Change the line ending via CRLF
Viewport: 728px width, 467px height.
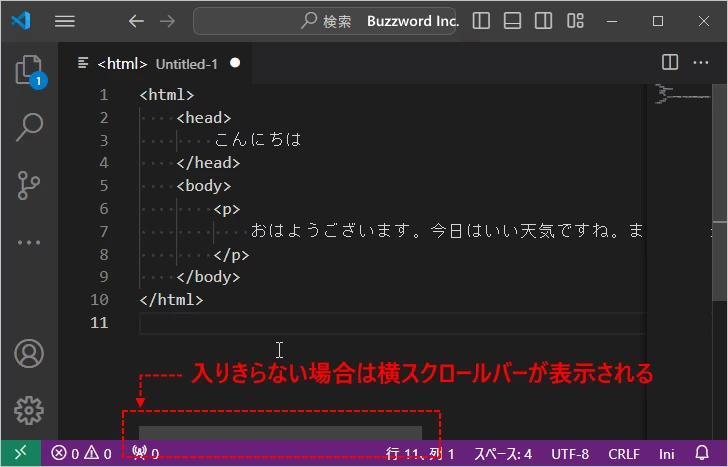pyautogui.click(x=624, y=454)
